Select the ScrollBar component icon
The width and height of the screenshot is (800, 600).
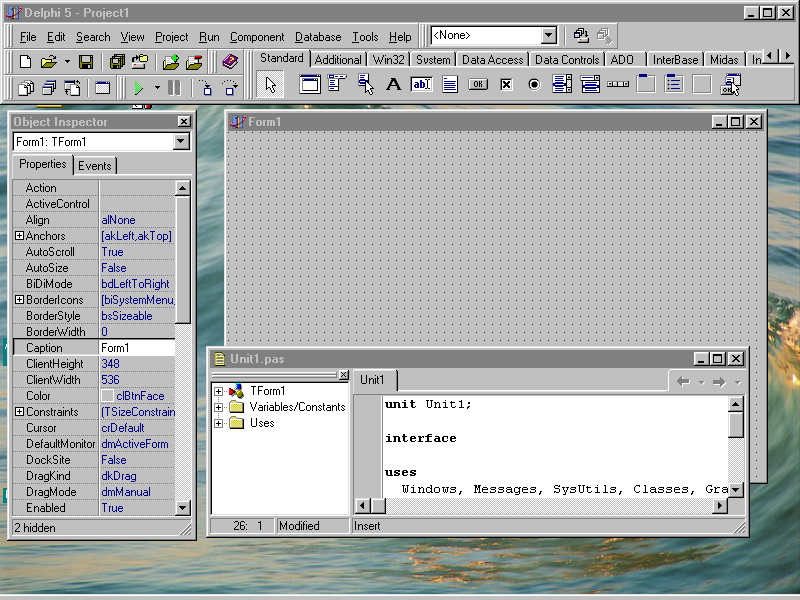pyautogui.click(x=618, y=84)
